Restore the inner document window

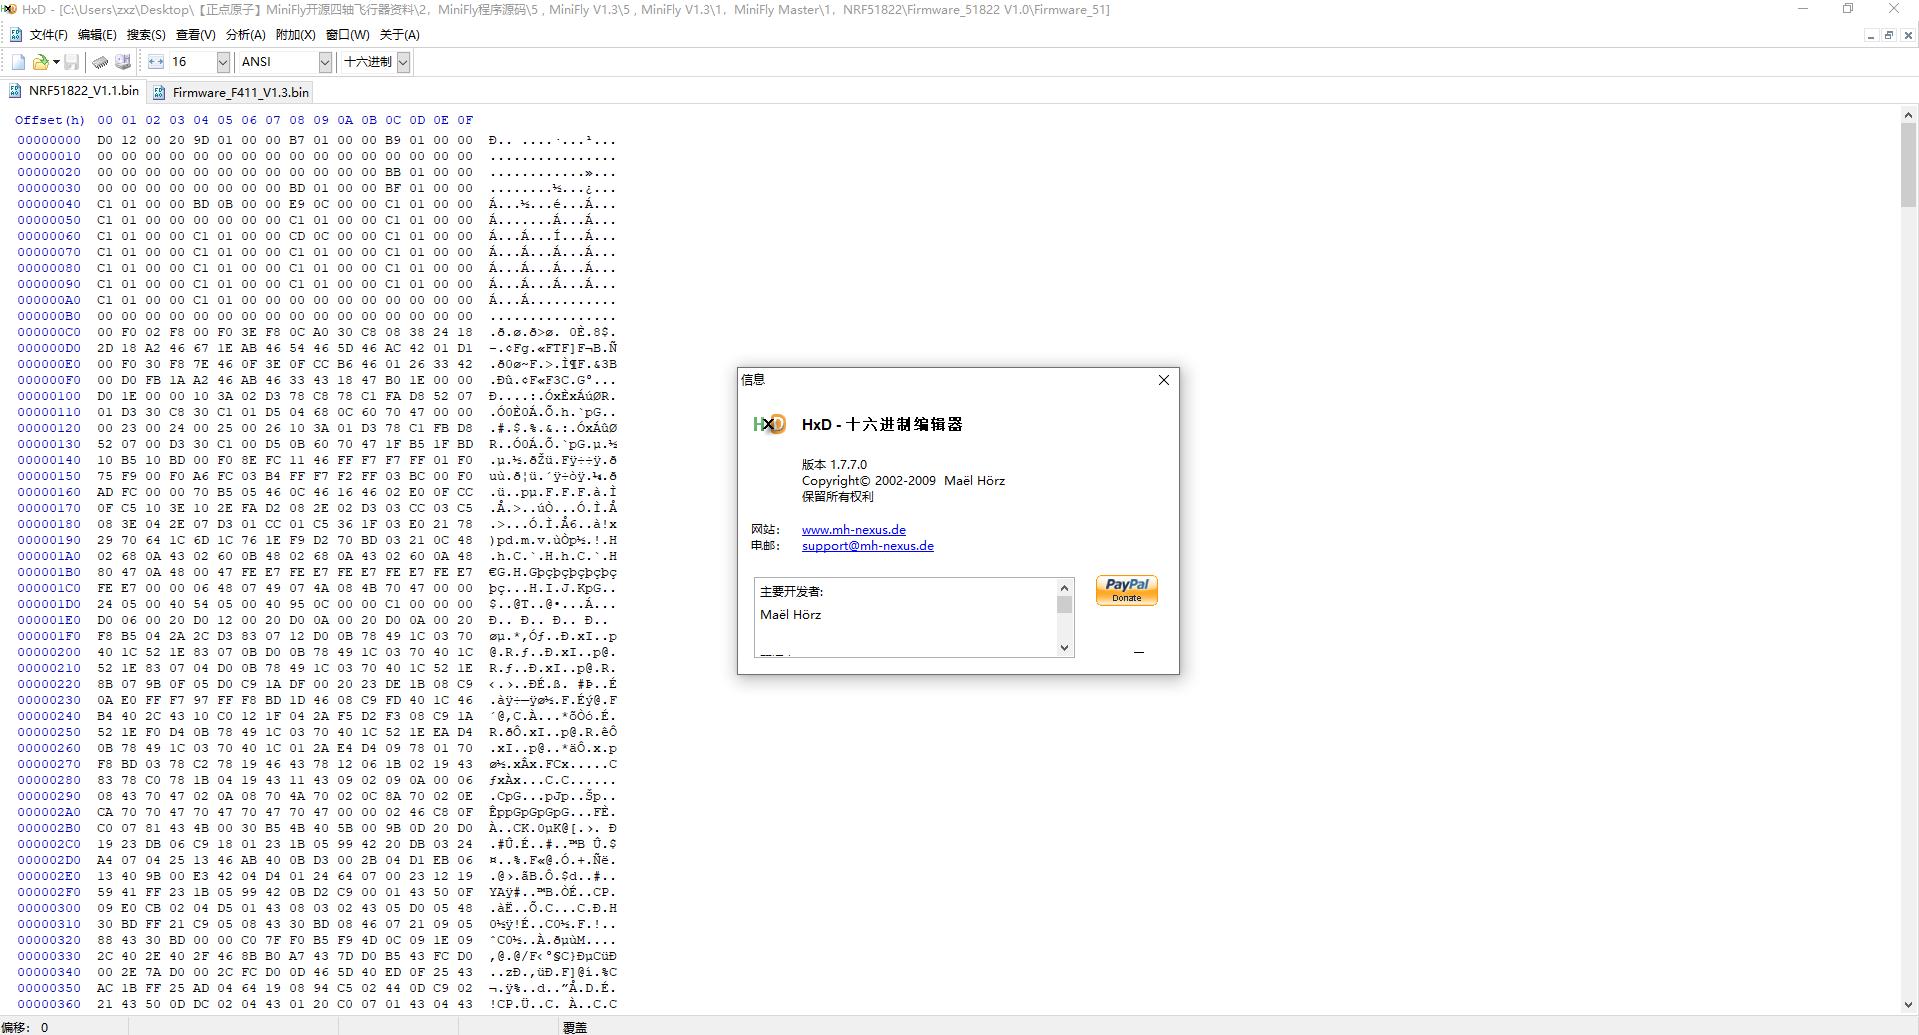tap(1889, 35)
